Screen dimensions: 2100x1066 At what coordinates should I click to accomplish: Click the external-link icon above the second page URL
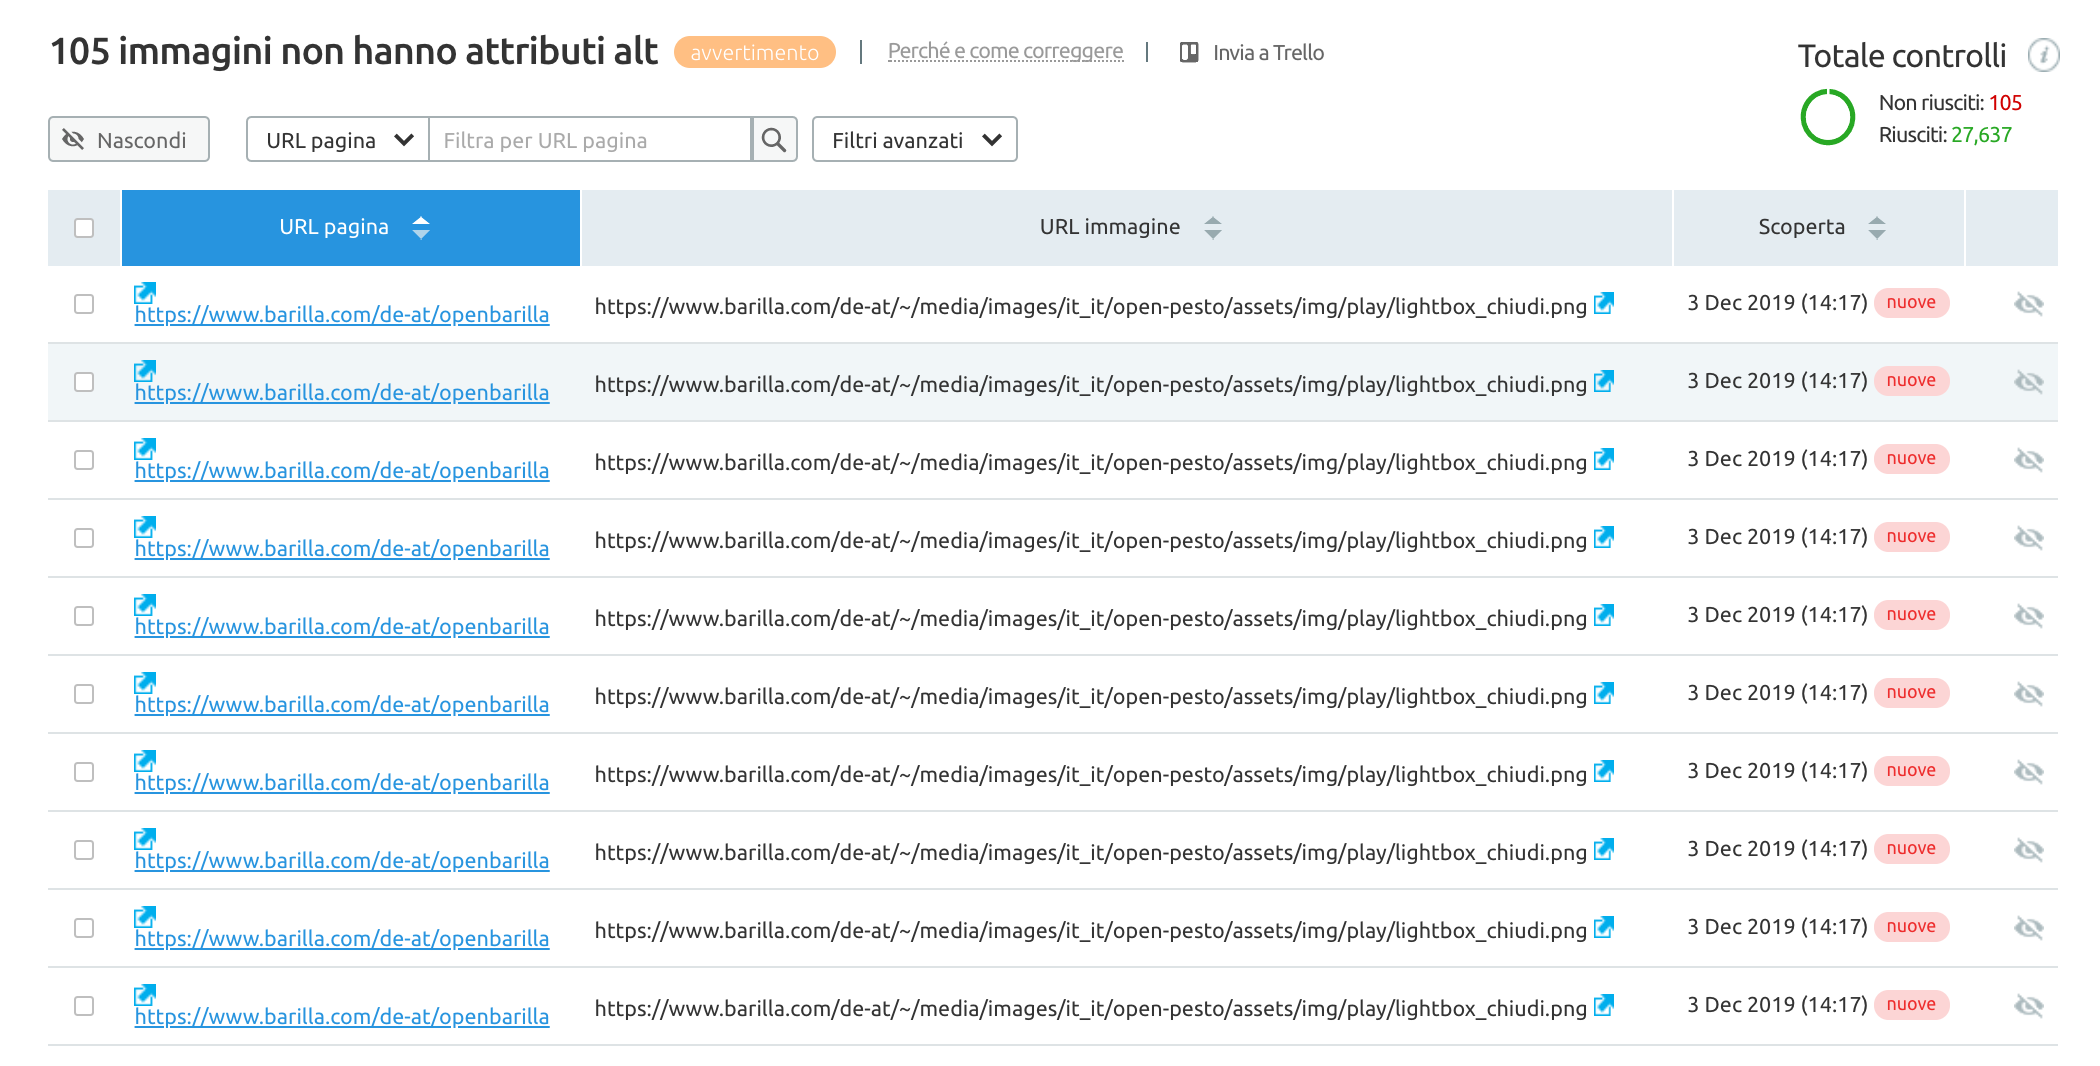[x=145, y=370]
